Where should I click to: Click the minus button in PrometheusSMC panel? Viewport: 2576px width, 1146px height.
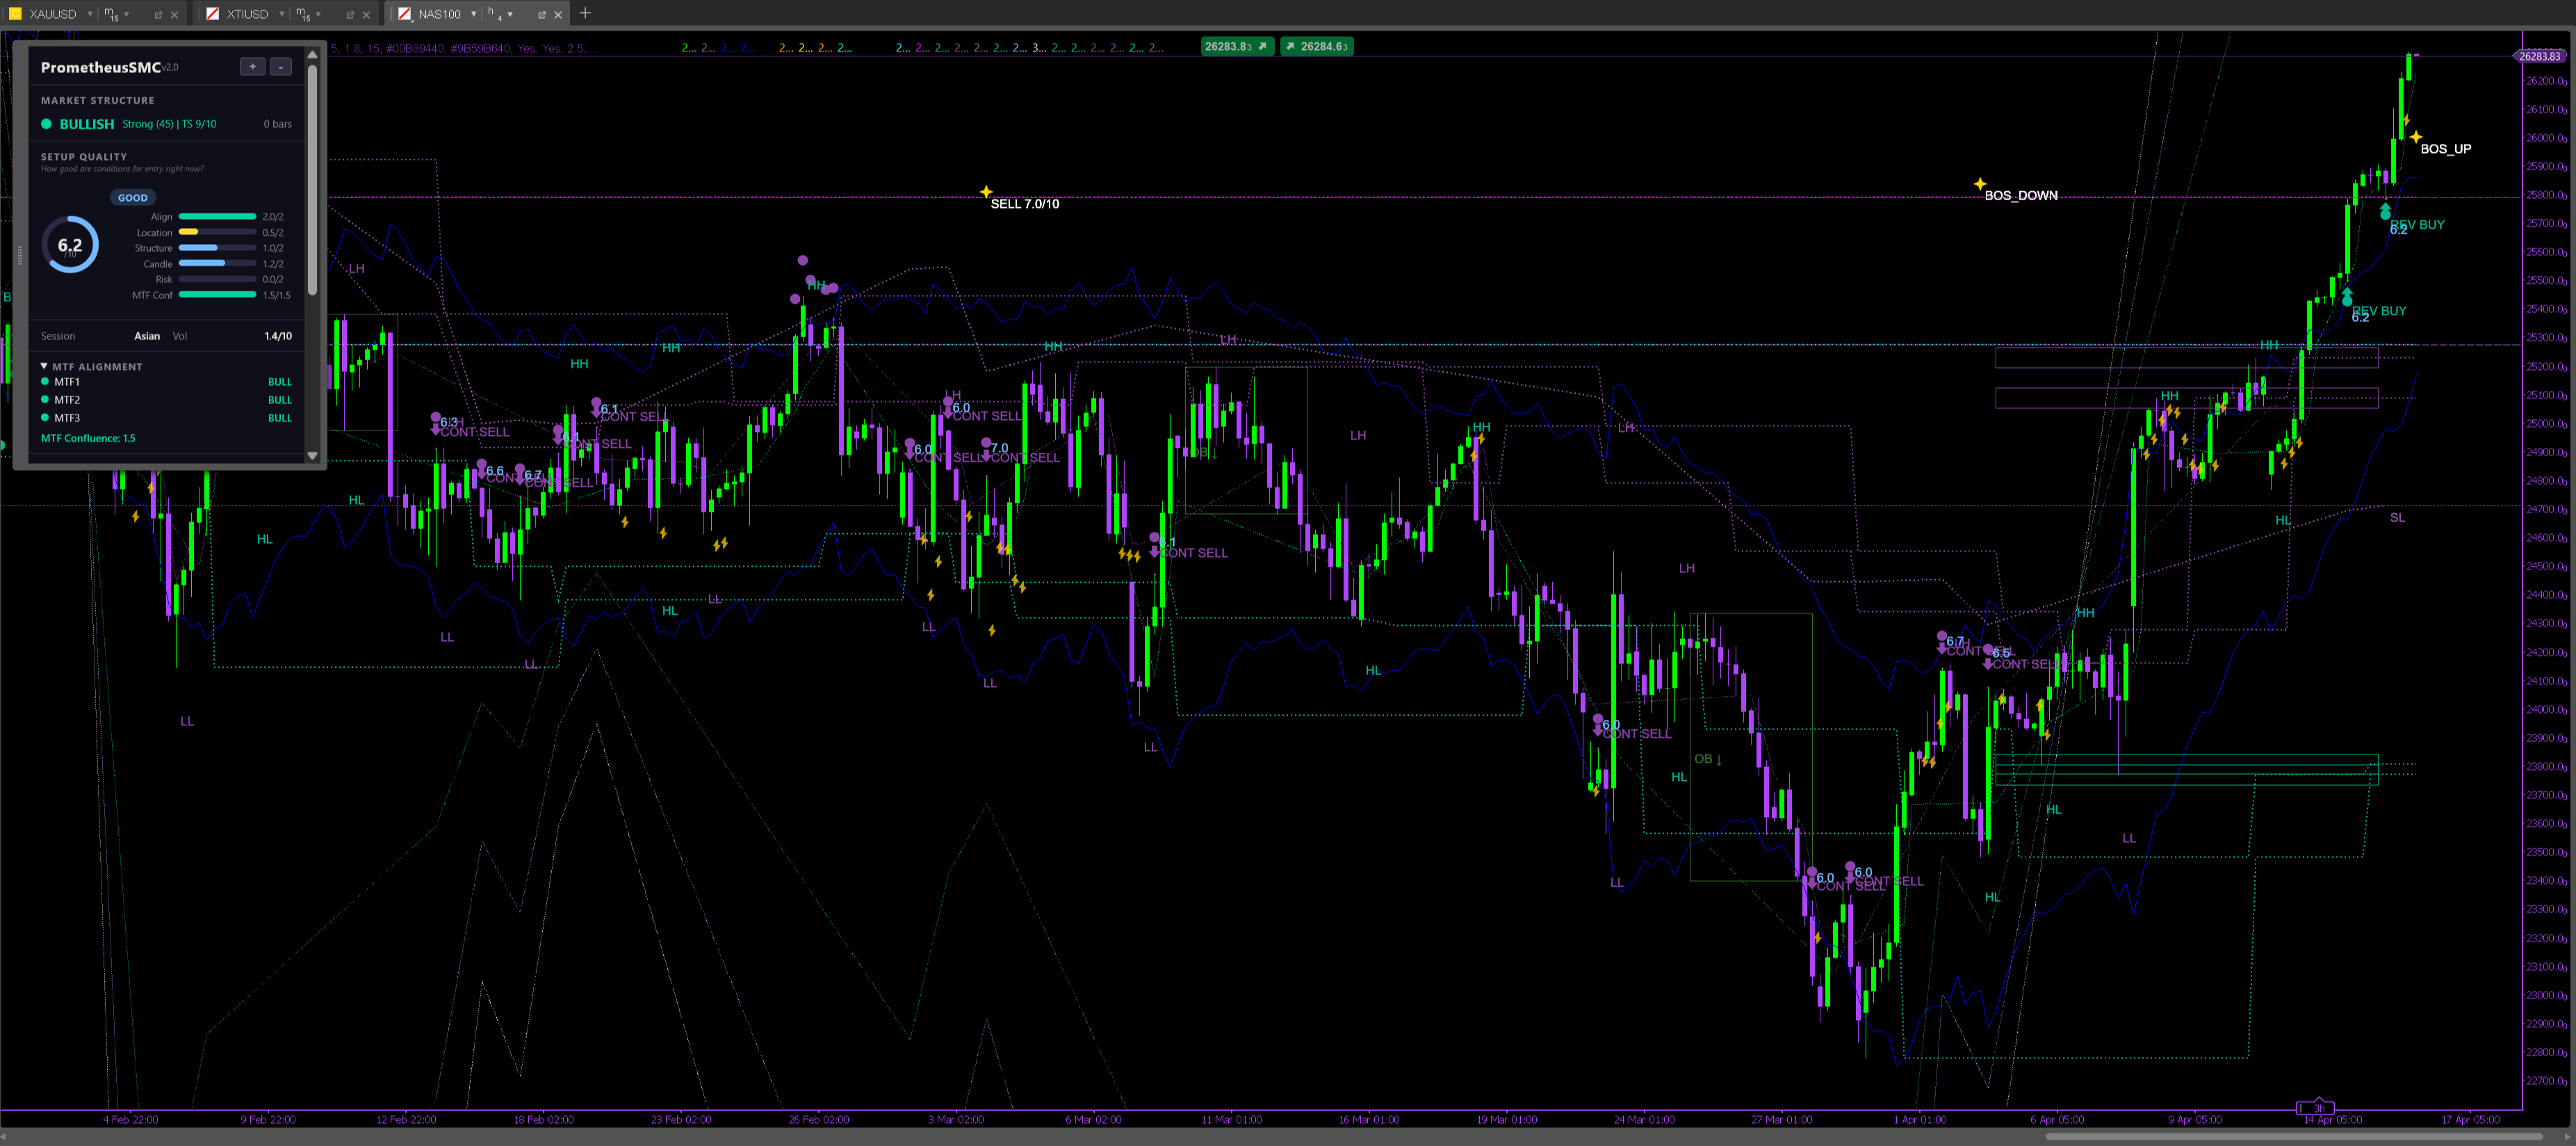click(x=281, y=67)
